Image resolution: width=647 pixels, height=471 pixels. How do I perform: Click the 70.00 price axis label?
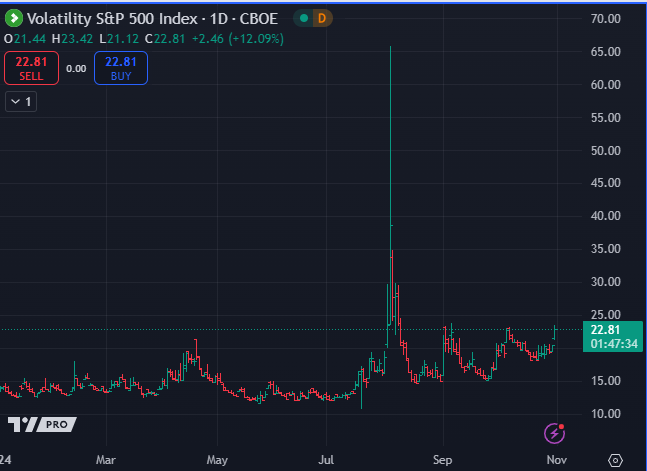606,19
